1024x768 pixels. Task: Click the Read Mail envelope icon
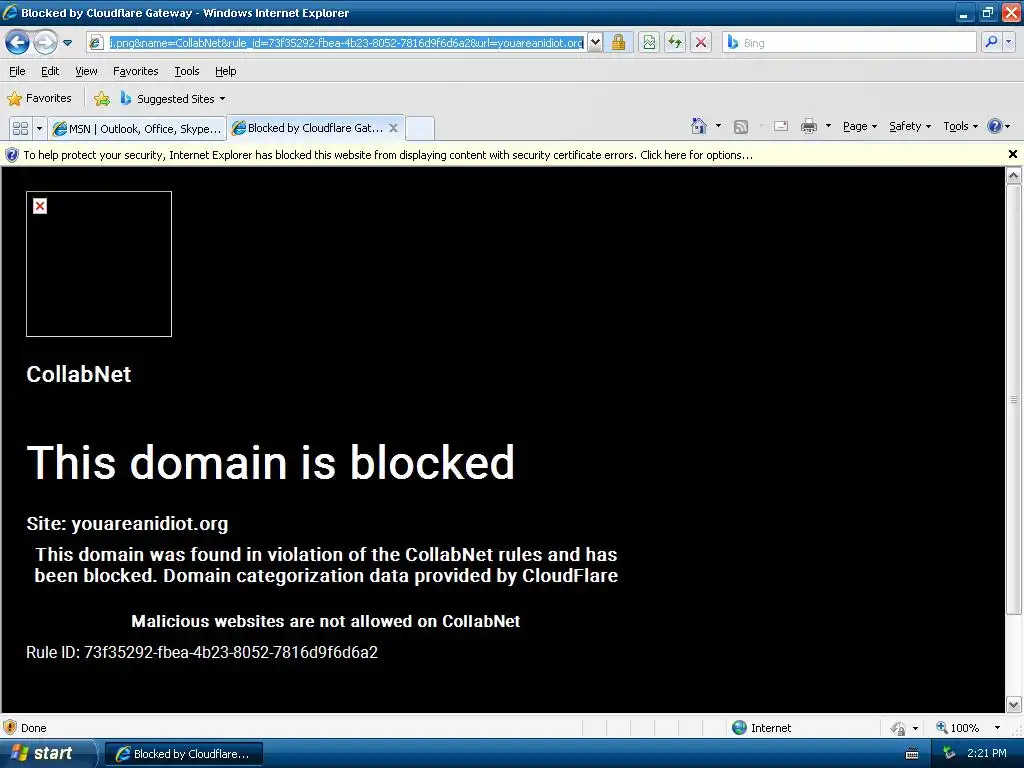point(780,126)
